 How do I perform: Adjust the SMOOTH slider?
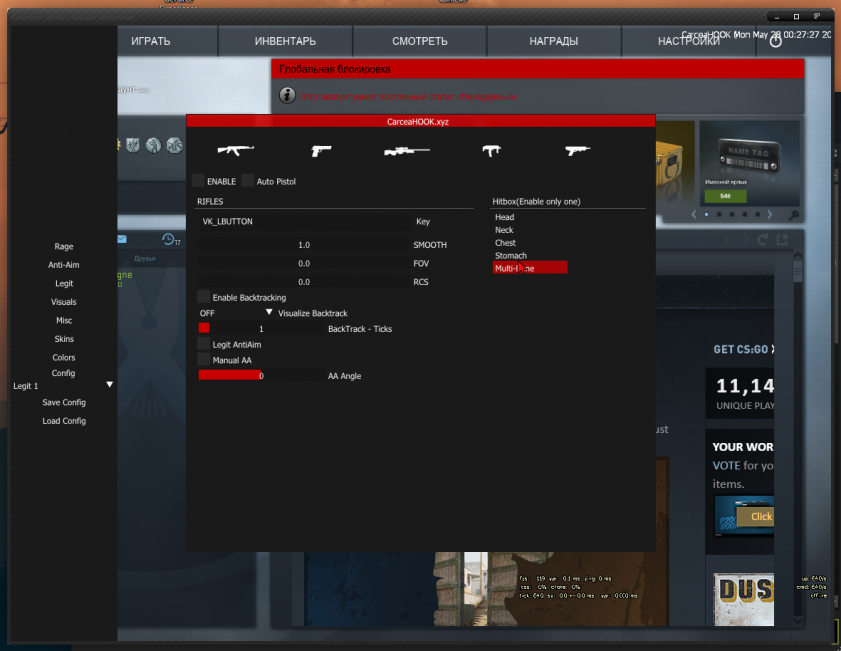[304, 245]
